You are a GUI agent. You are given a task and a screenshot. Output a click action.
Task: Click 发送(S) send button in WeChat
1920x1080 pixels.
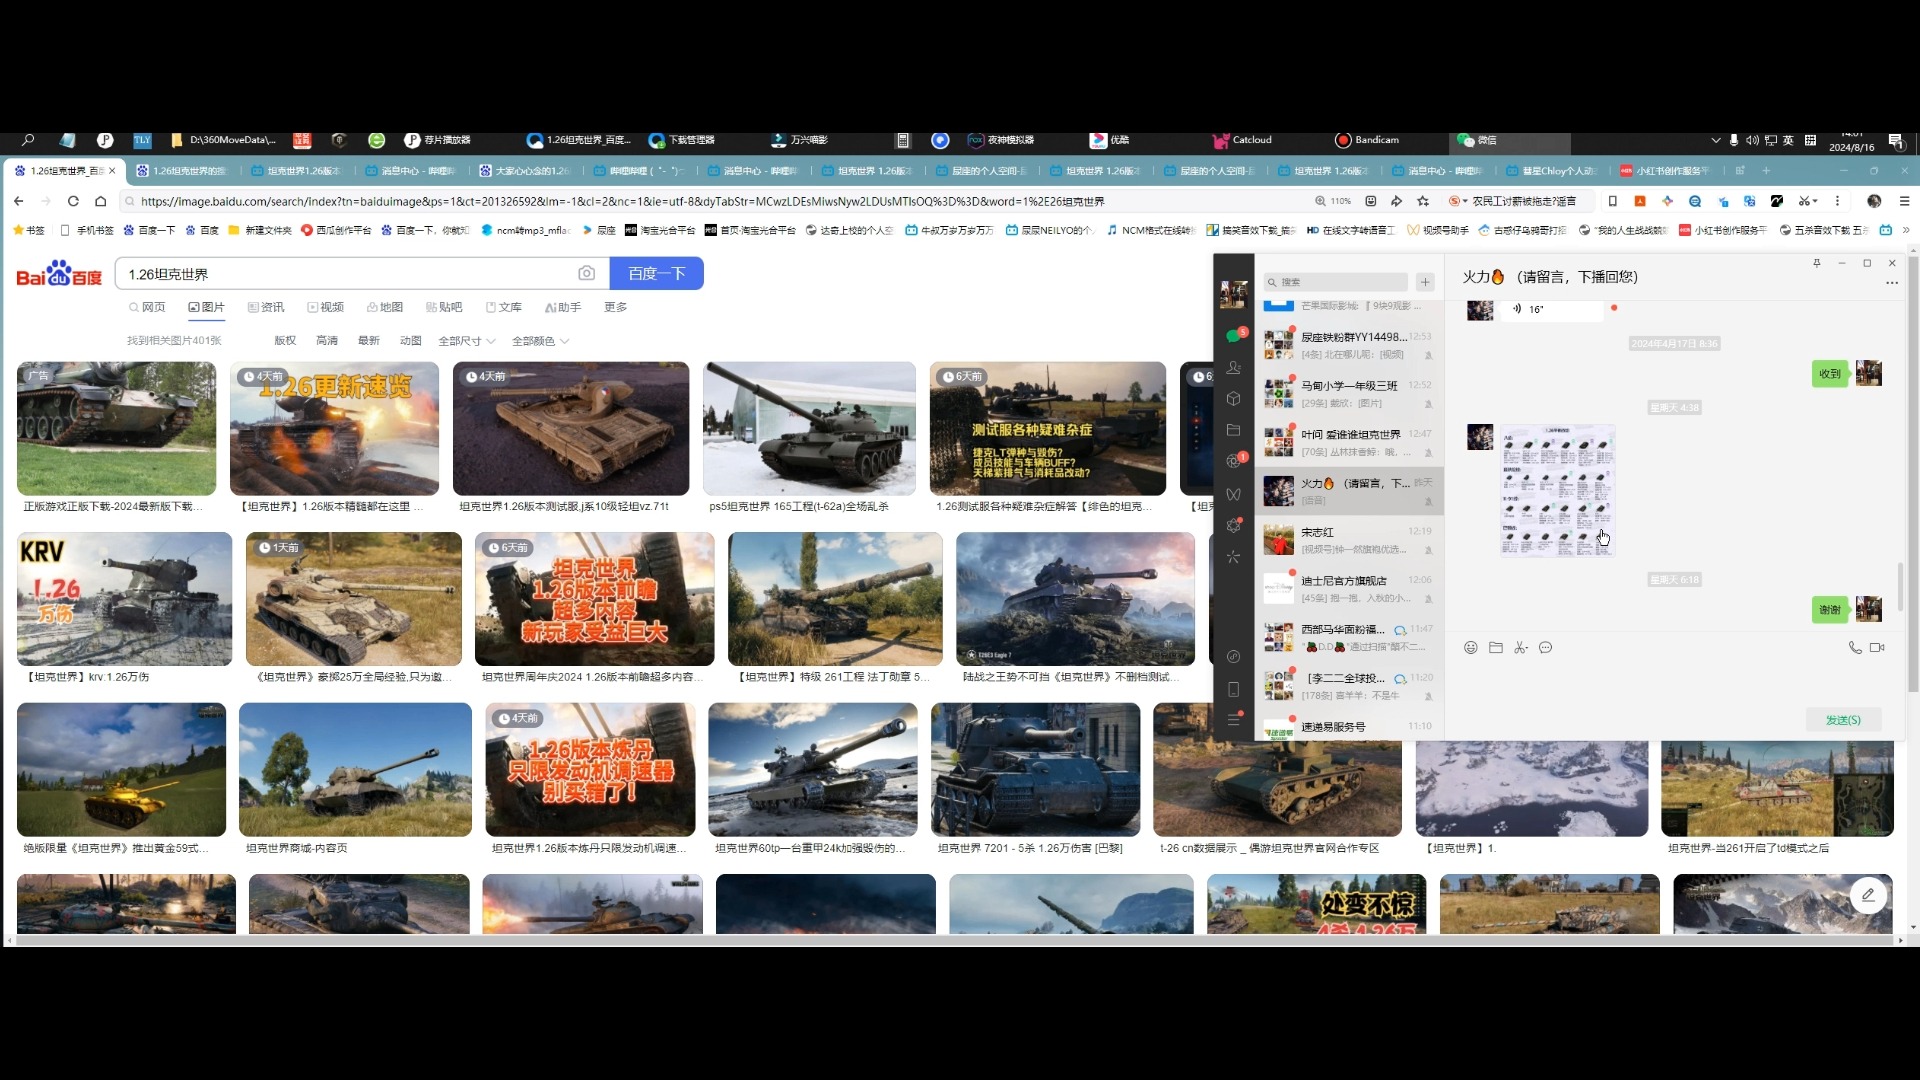(1843, 720)
